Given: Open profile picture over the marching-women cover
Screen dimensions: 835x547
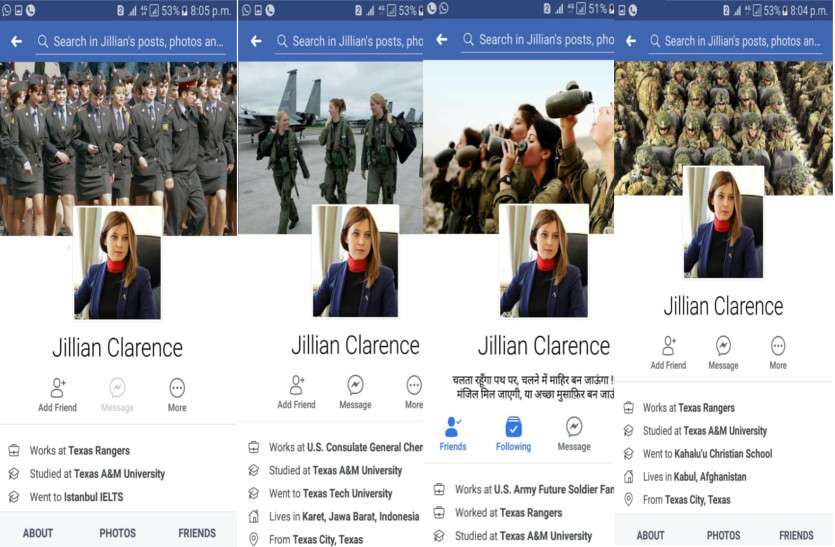Looking at the screenshot, I should [x=117, y=263].
